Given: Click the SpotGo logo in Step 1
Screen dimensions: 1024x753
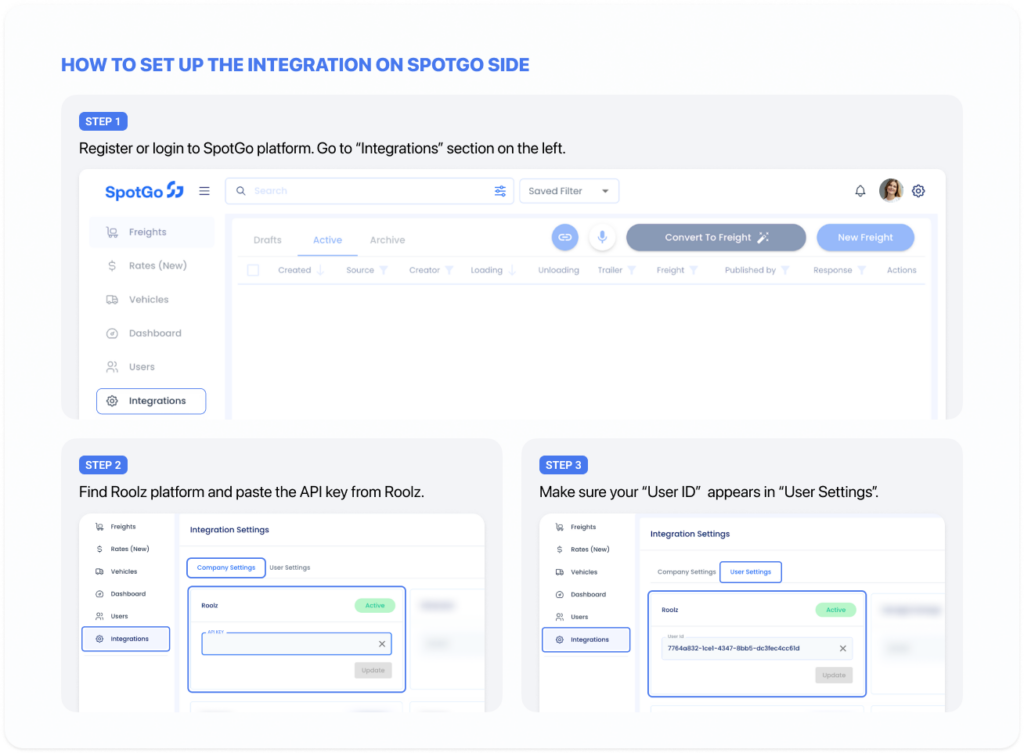Looking at the screenshot, I should 144,191.
